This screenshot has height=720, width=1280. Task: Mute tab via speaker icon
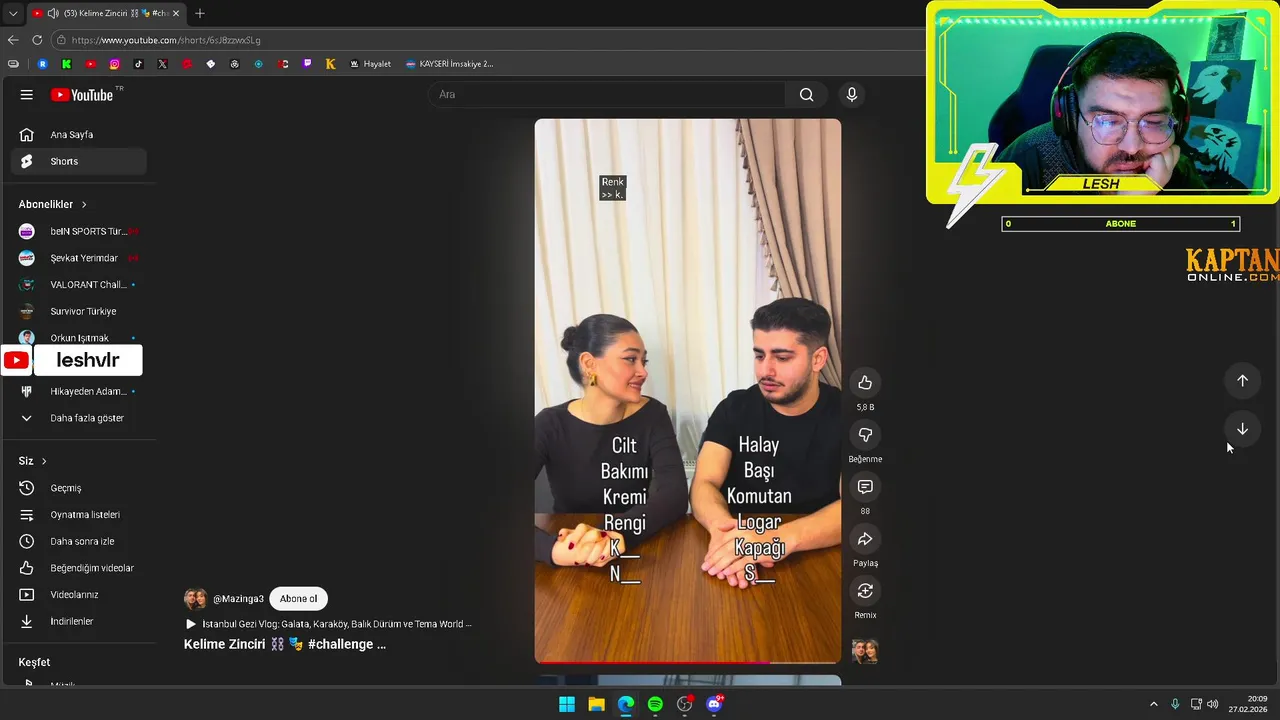[x=53, y=13]
